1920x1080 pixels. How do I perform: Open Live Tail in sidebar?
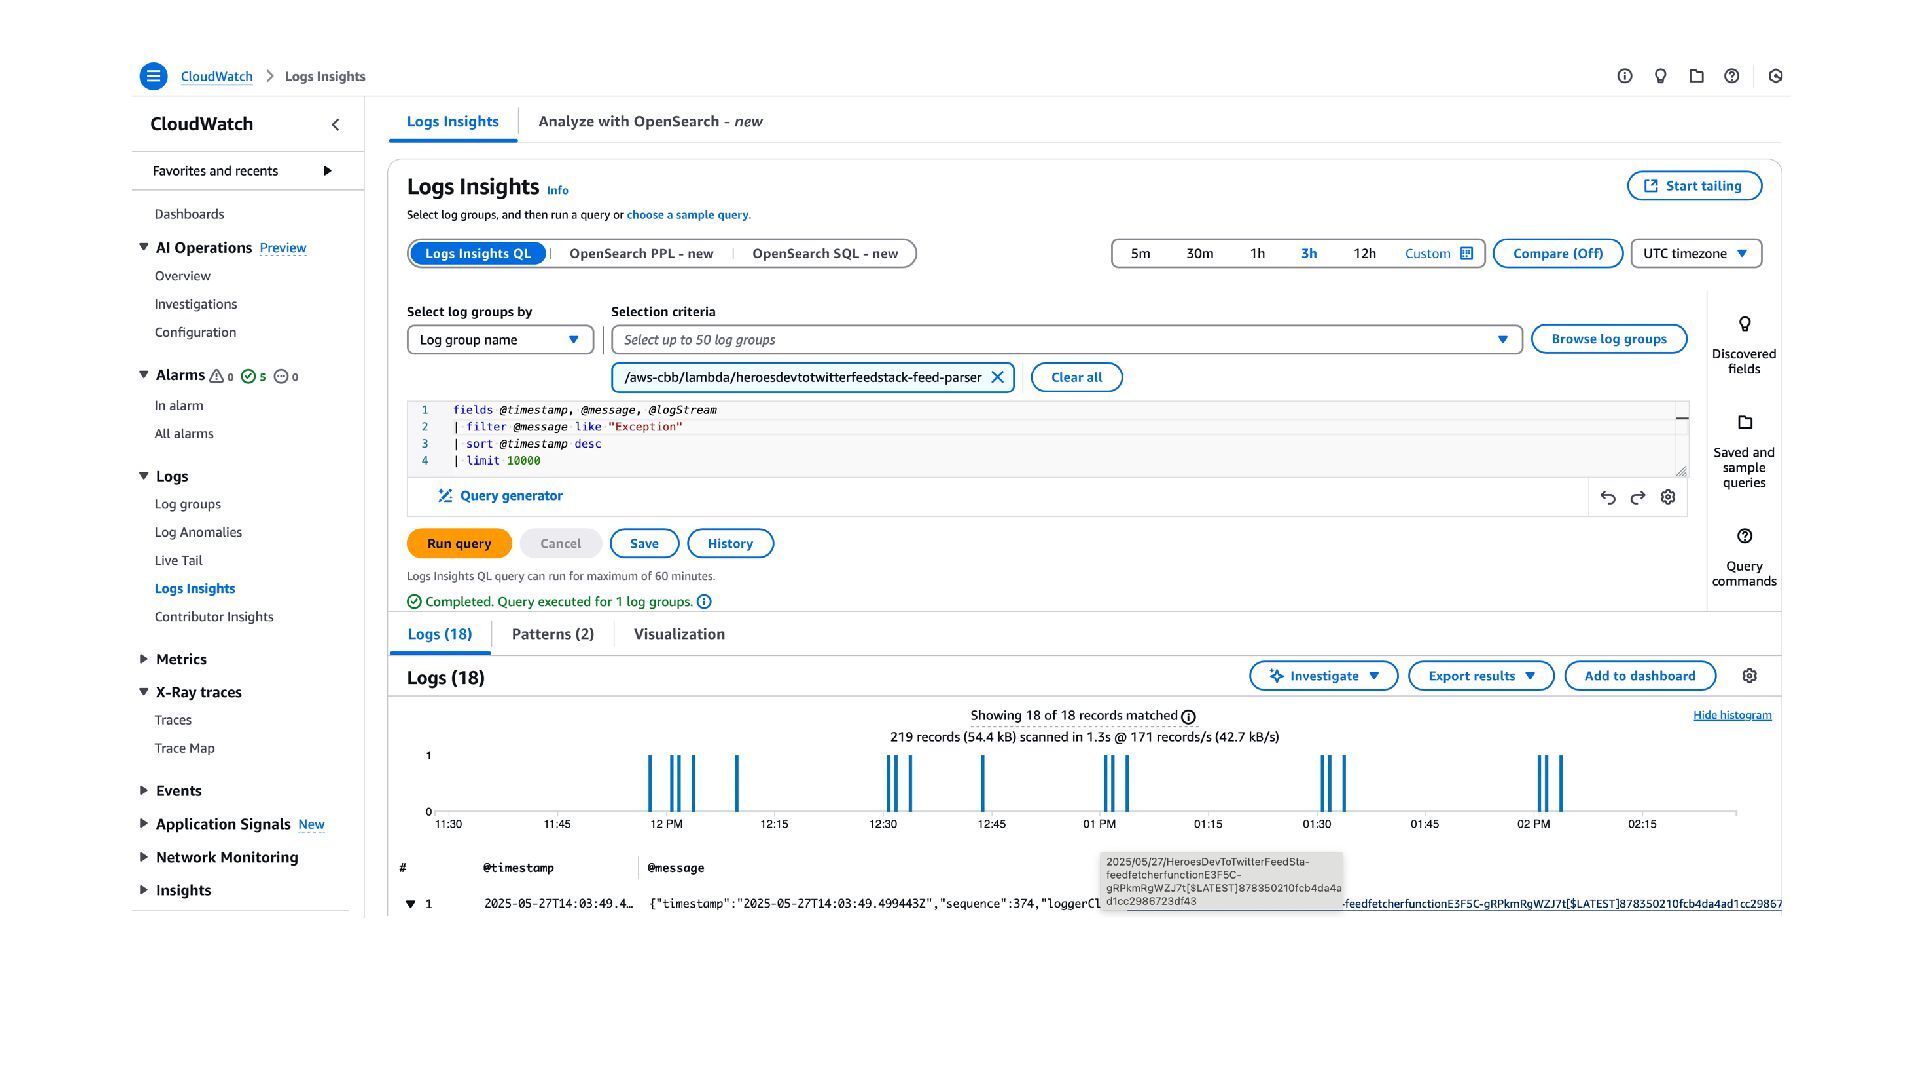pyautogui.click(x=178, y=560)
